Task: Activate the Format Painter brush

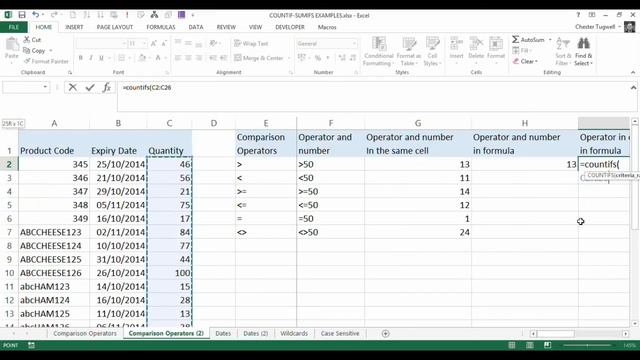Action: 46,61
